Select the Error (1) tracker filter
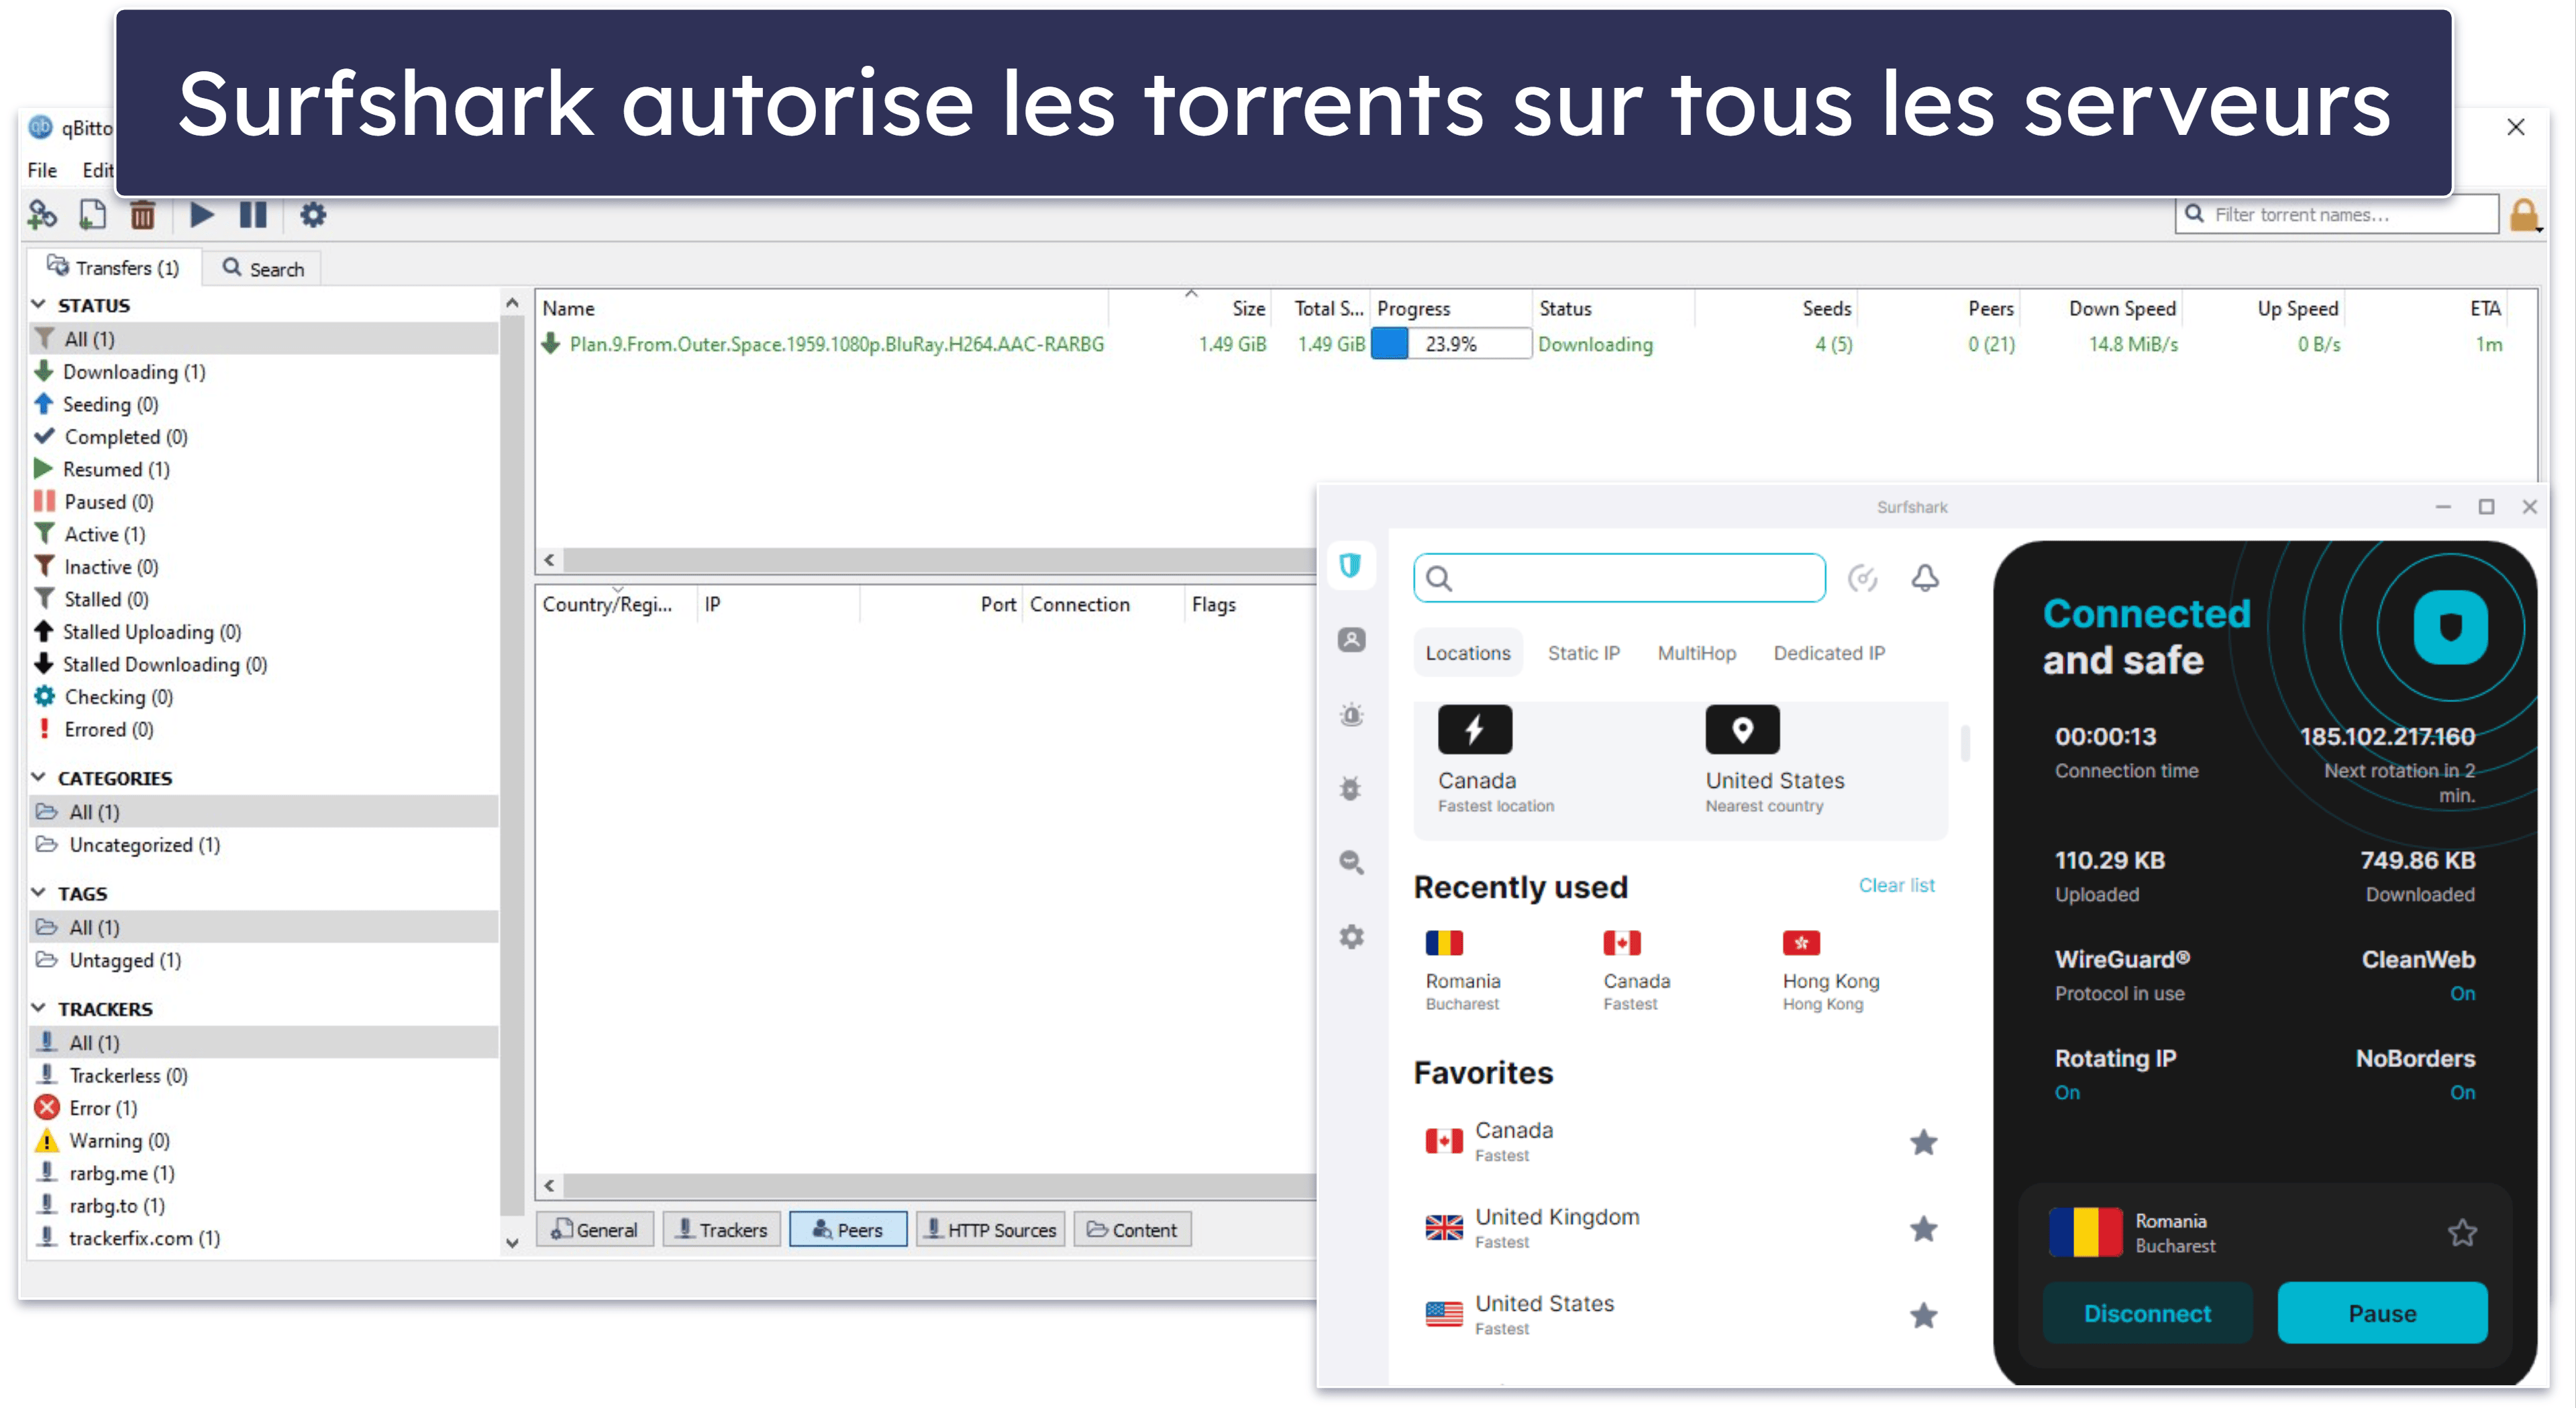The height and width of the screenshot is (1408, 2576). (102, 1108)
